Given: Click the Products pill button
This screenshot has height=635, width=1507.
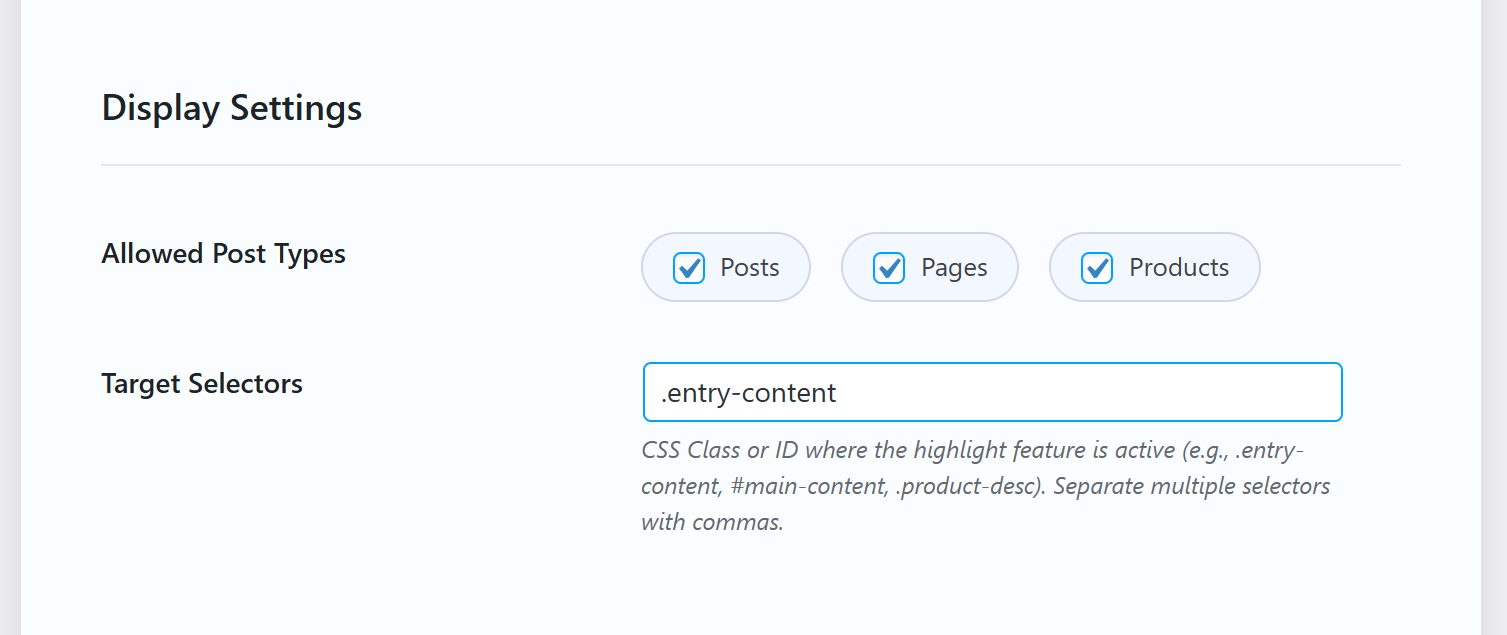Looking at the screenshot, I should coord(1154,267).
